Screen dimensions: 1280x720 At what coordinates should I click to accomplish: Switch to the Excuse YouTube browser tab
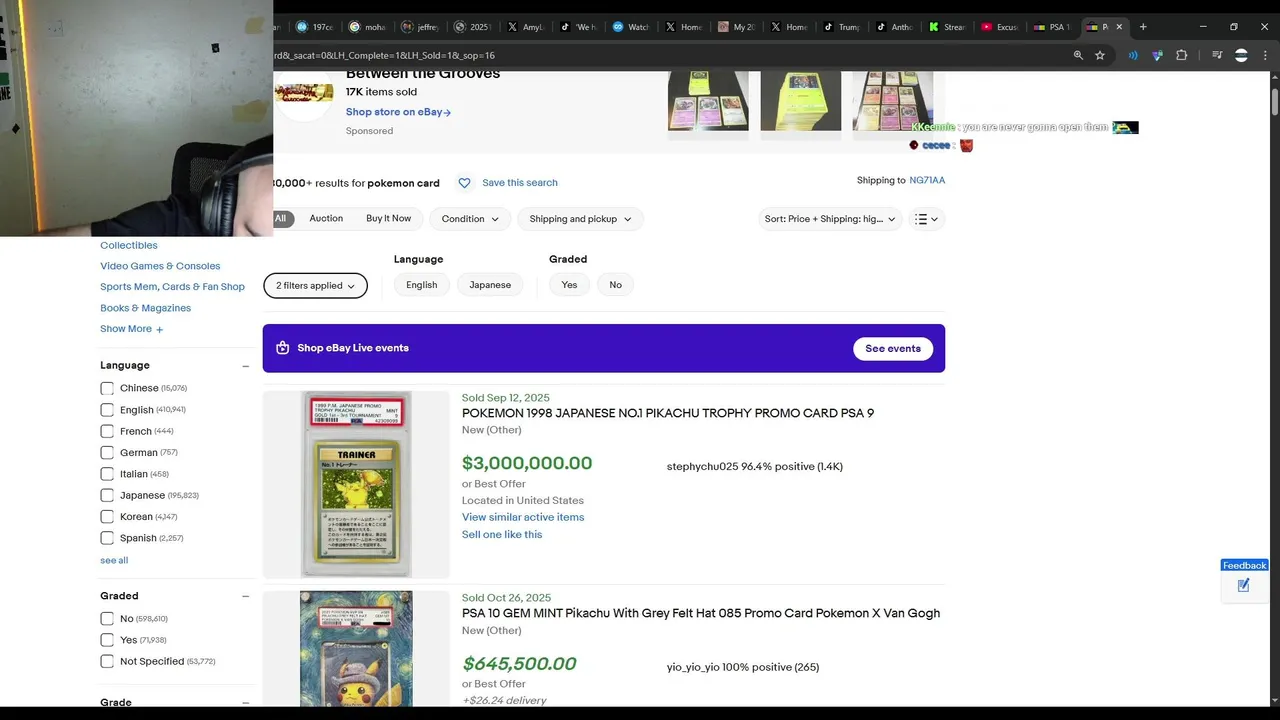999,27
